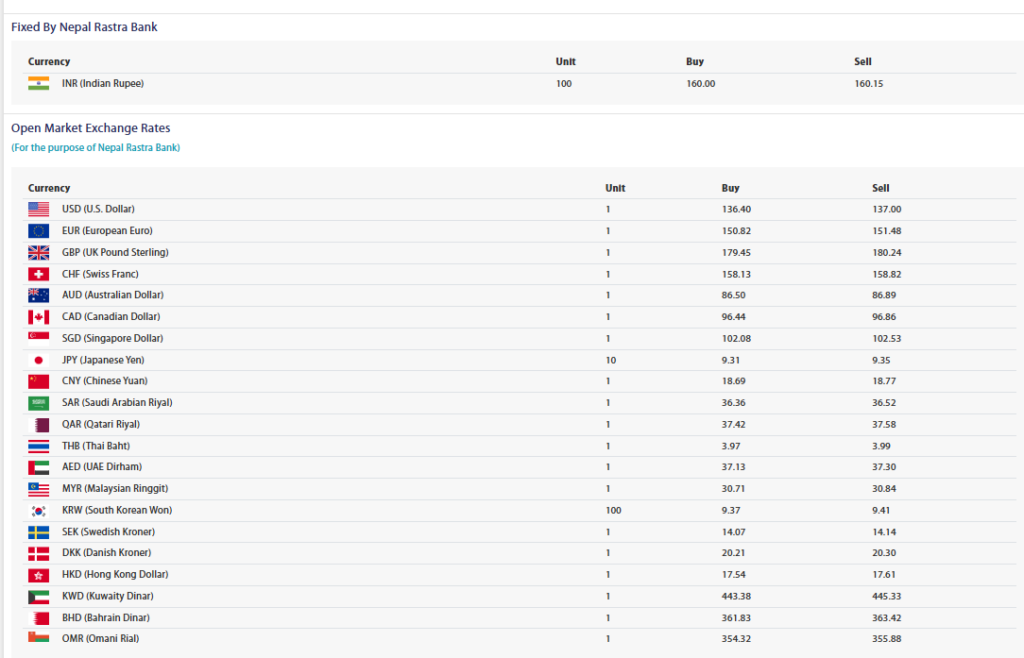Click the Chinese flag beside CNY
This screenshot has width=1024, height=658.
pyautogui.click(x=39, y=381)
